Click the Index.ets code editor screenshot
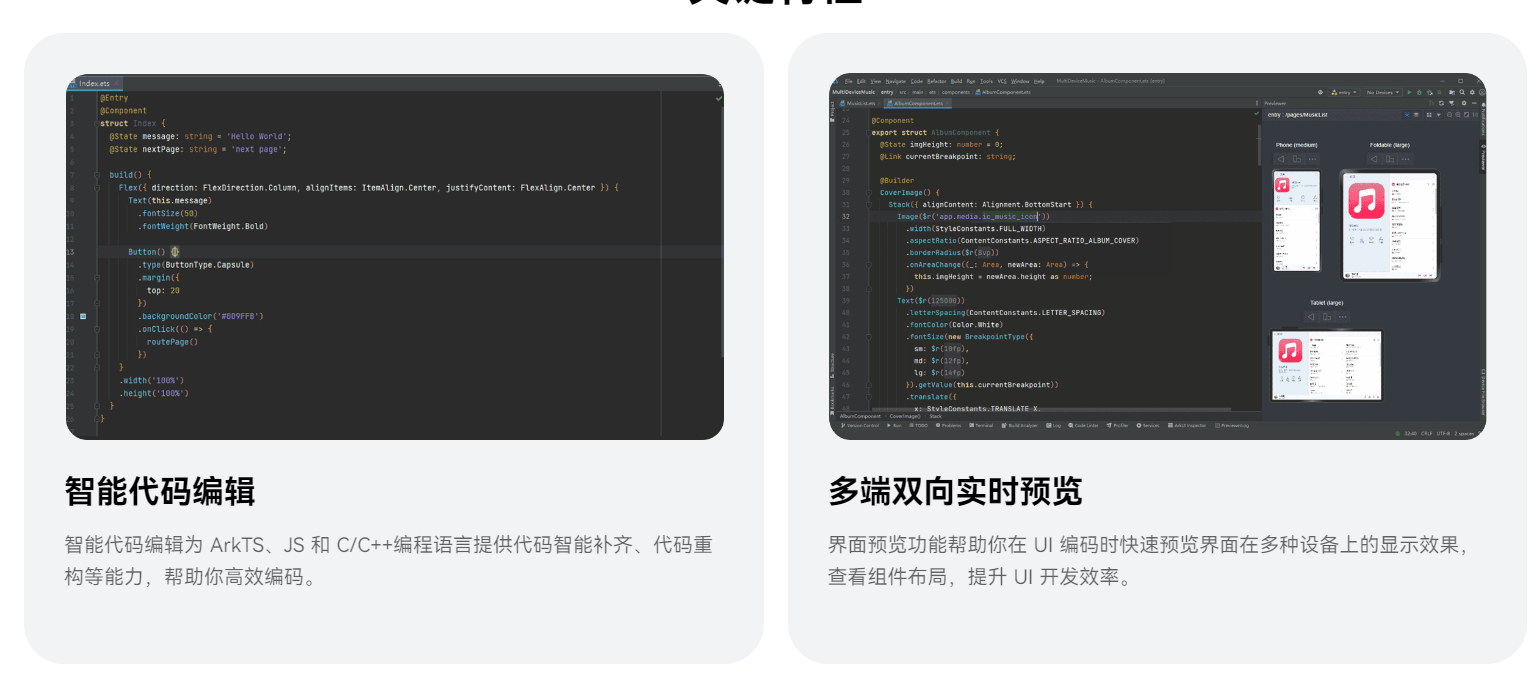This screenshot has height=679, width=1539. point(394,256)
